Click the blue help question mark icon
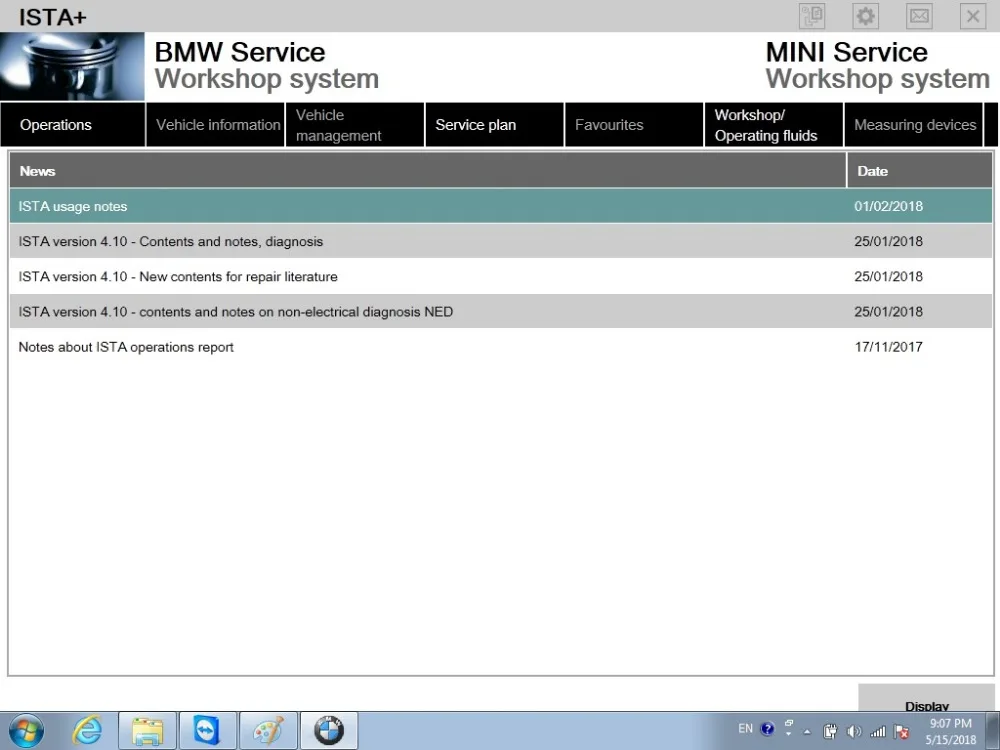This screenshot has height=750, width=1000. pos(767,728)
